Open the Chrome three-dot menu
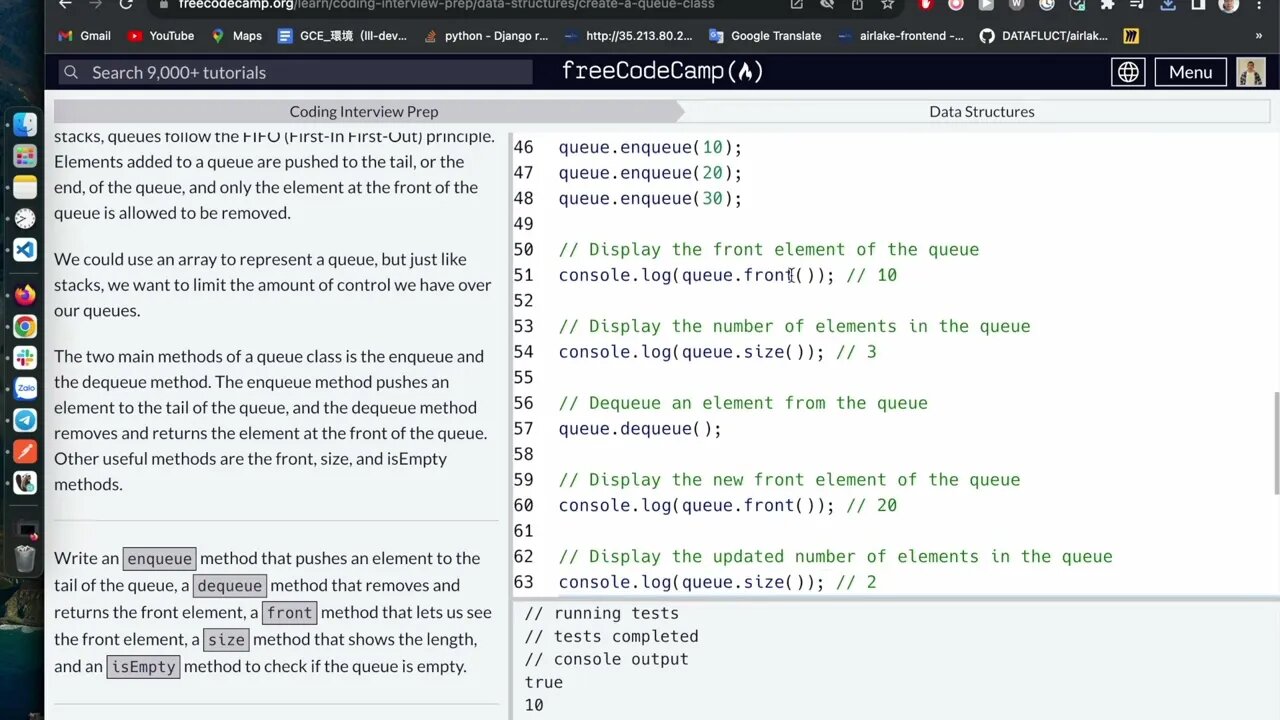This screenshot has width=1280, height=720. (1259, 4)
